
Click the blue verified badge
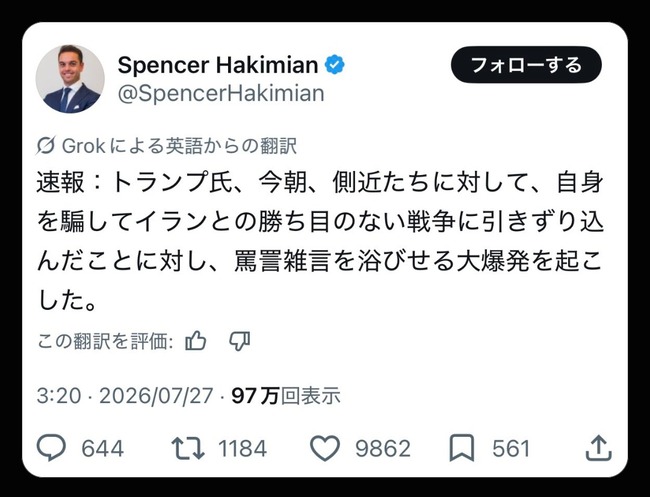[334, 65]
